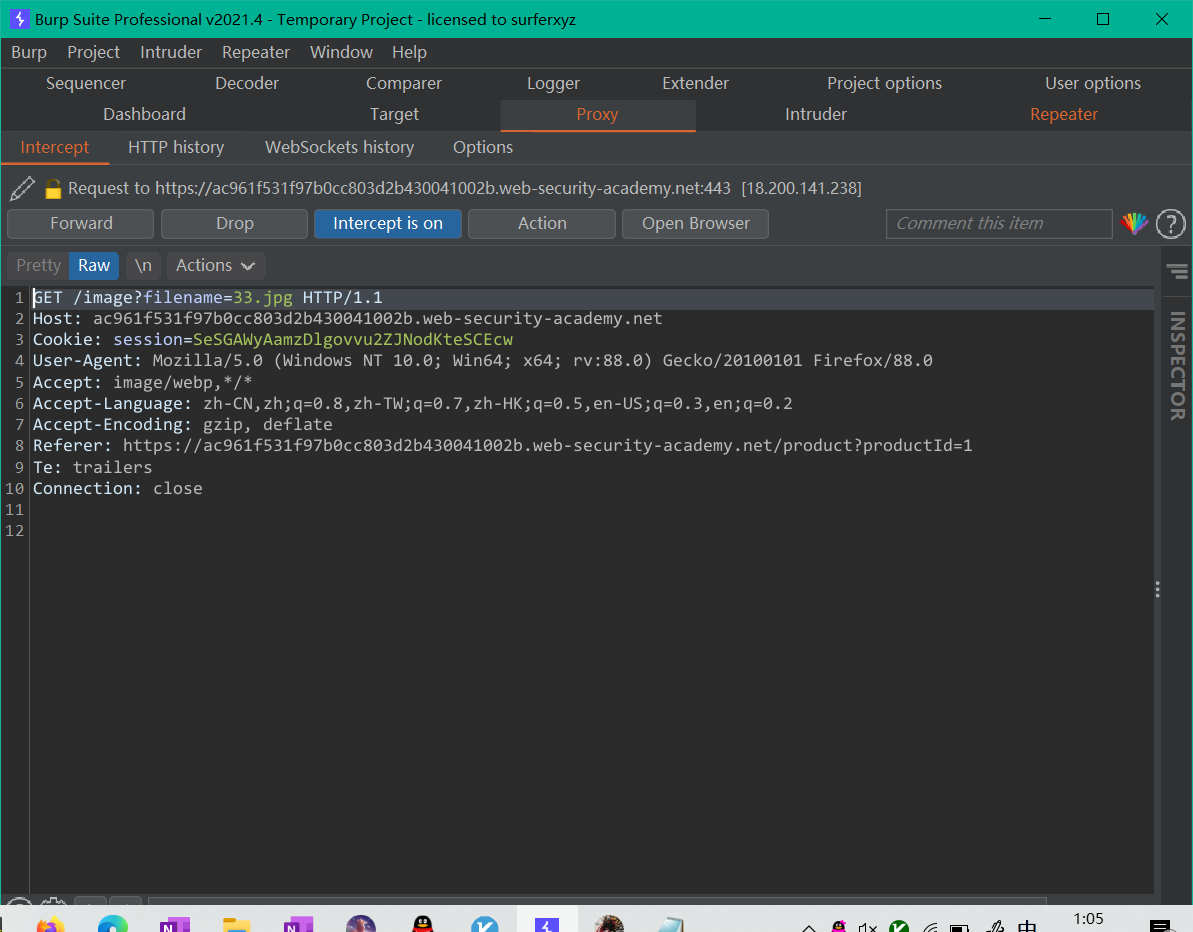Click the 33.jpg filename value
The width and height of the screenshot is (1193, 932).
(x=262, y=297)
